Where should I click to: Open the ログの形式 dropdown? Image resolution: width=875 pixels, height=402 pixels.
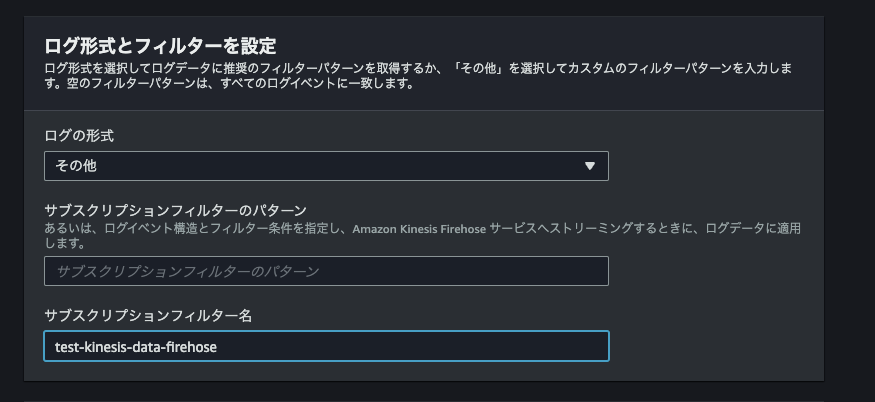click(326, 166)
